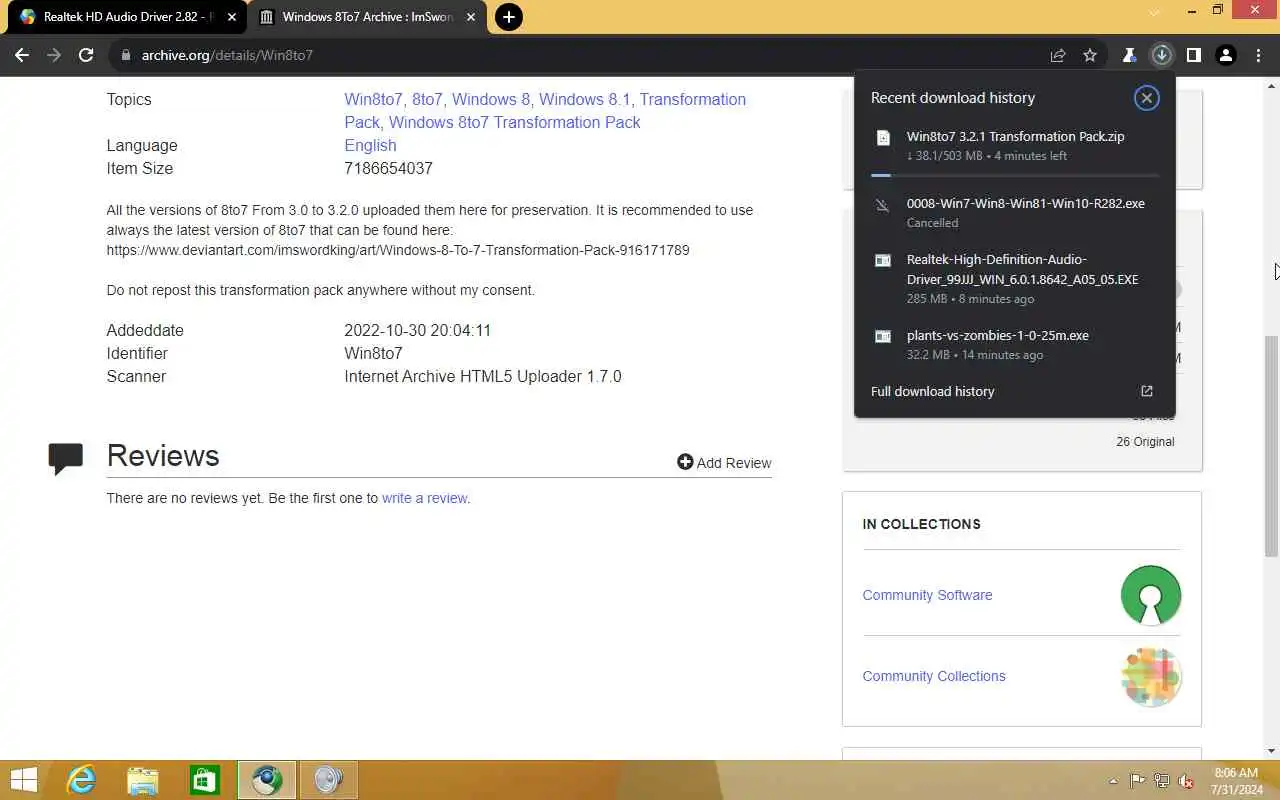Image resolution: width=1280 pixels, height=800 pixels.
Task: Click the plants-vs-zombies file icon
Action: (883, 336)
